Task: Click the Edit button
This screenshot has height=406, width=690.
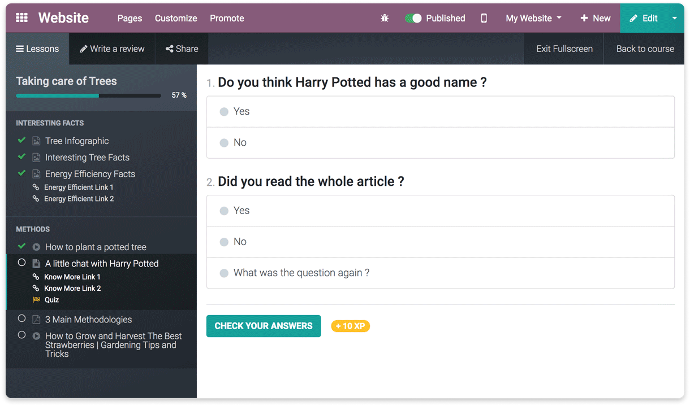Action: click(x=644, y=18)
